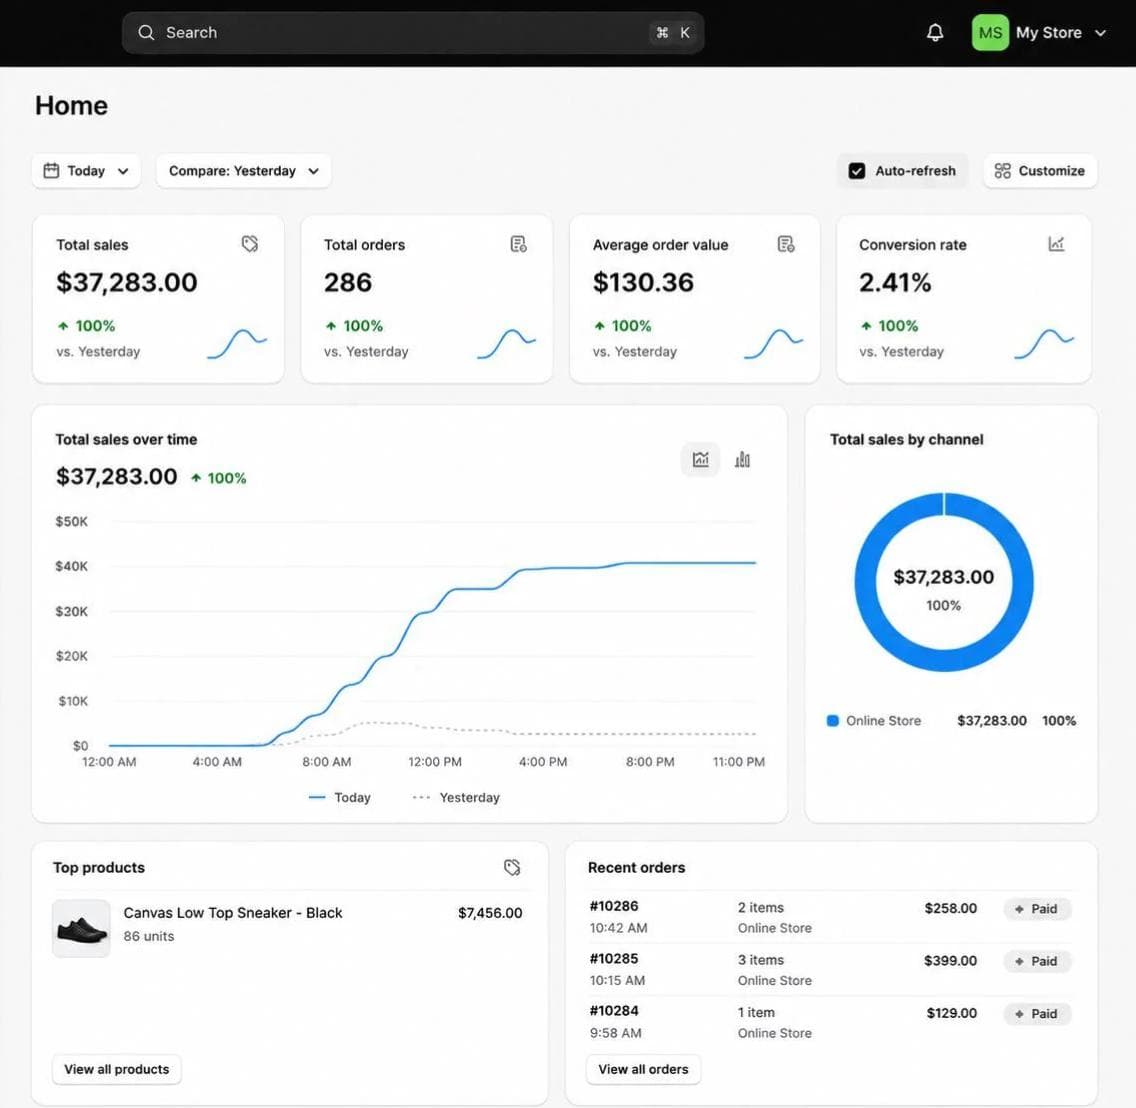Click the Home page title
The image size is (1136, 1108).
coord(71,106)
